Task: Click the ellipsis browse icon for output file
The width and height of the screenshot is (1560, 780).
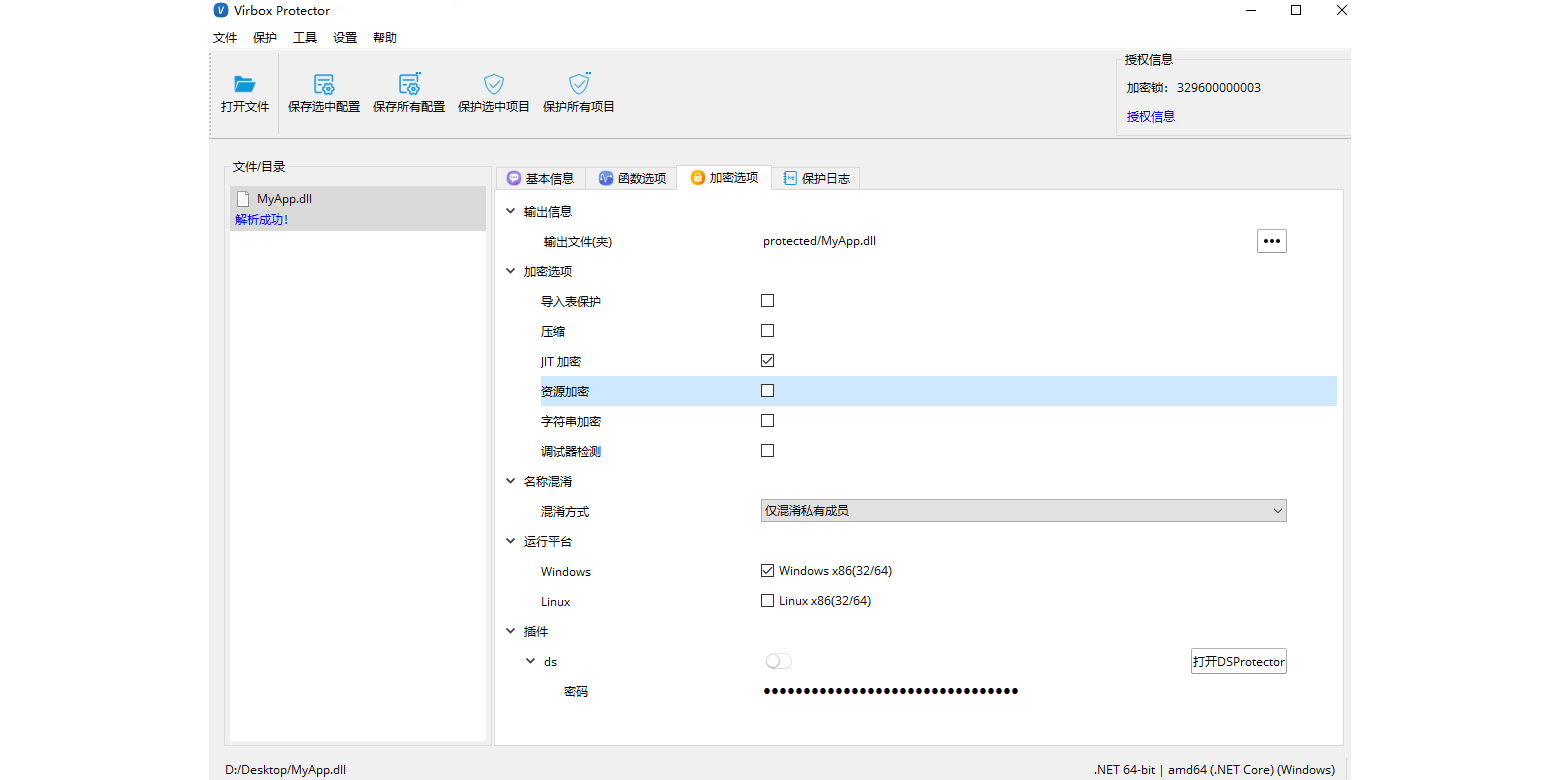Action: [1271, 240]
